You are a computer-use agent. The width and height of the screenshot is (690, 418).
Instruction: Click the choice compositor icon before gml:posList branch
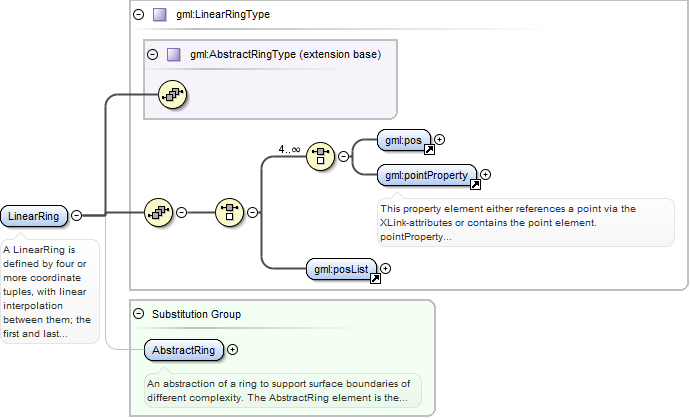click(230, 212)
